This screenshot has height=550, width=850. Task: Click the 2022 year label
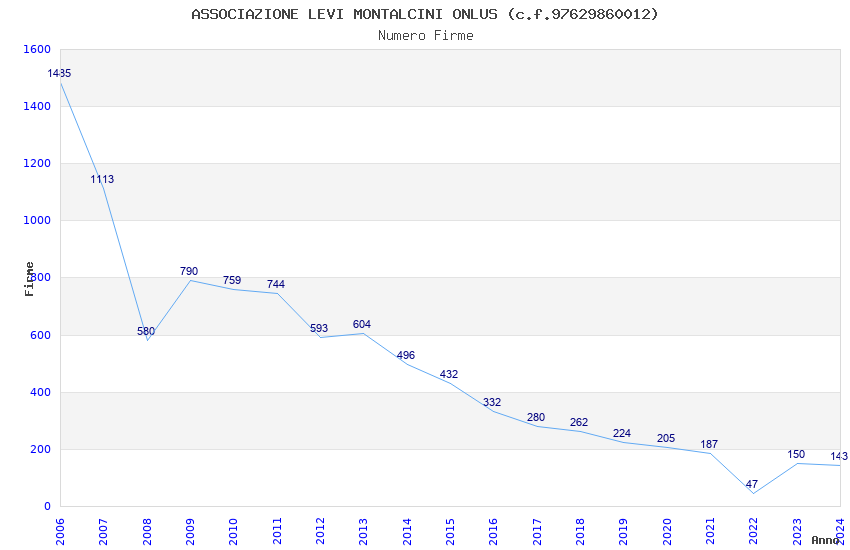[x=754, y=531]
